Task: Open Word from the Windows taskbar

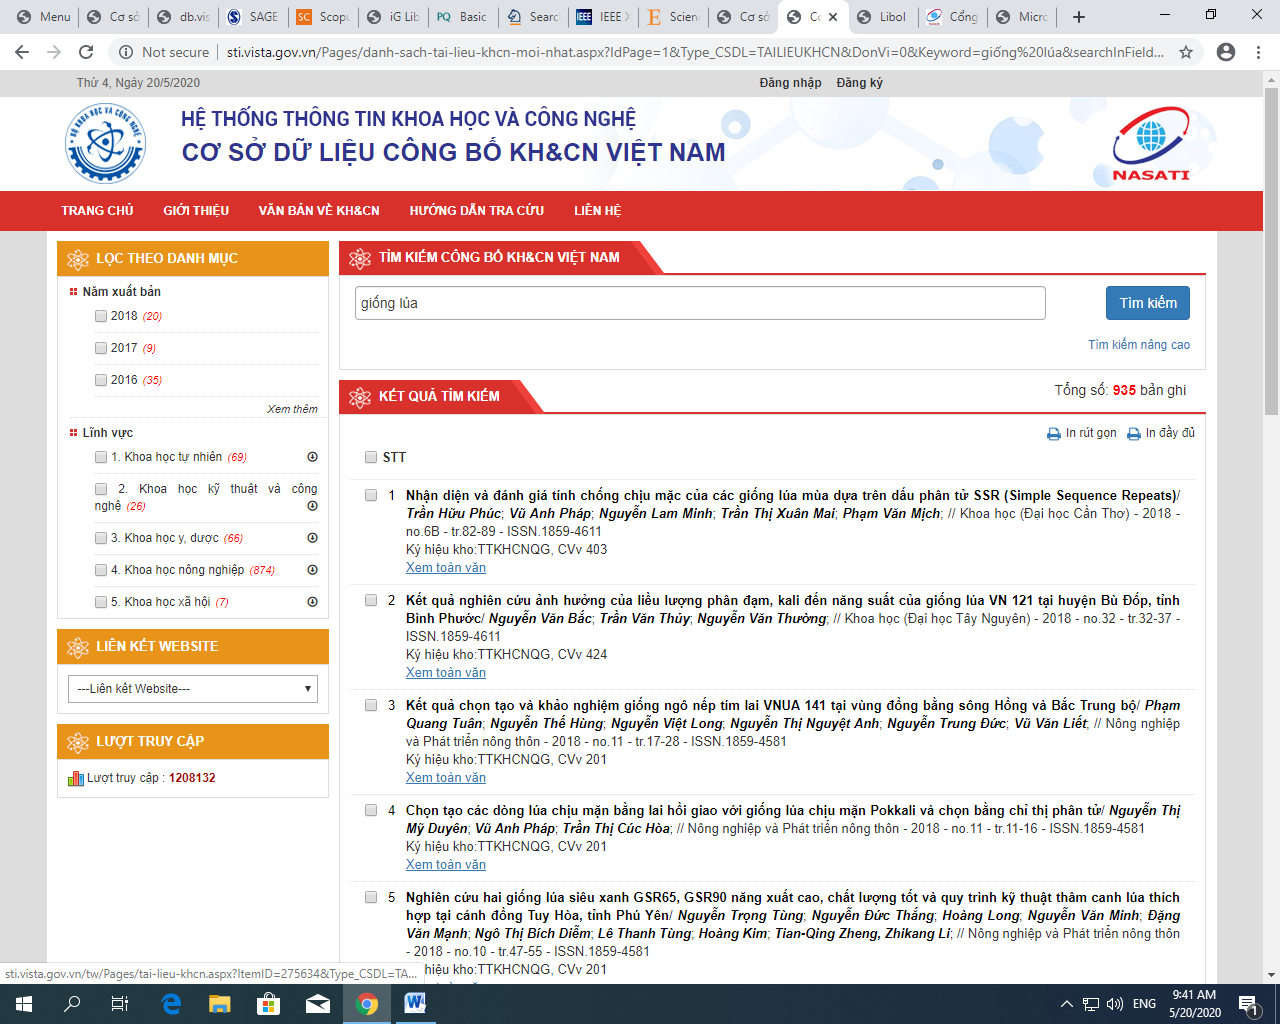Action: click(x=415, y=1004)
